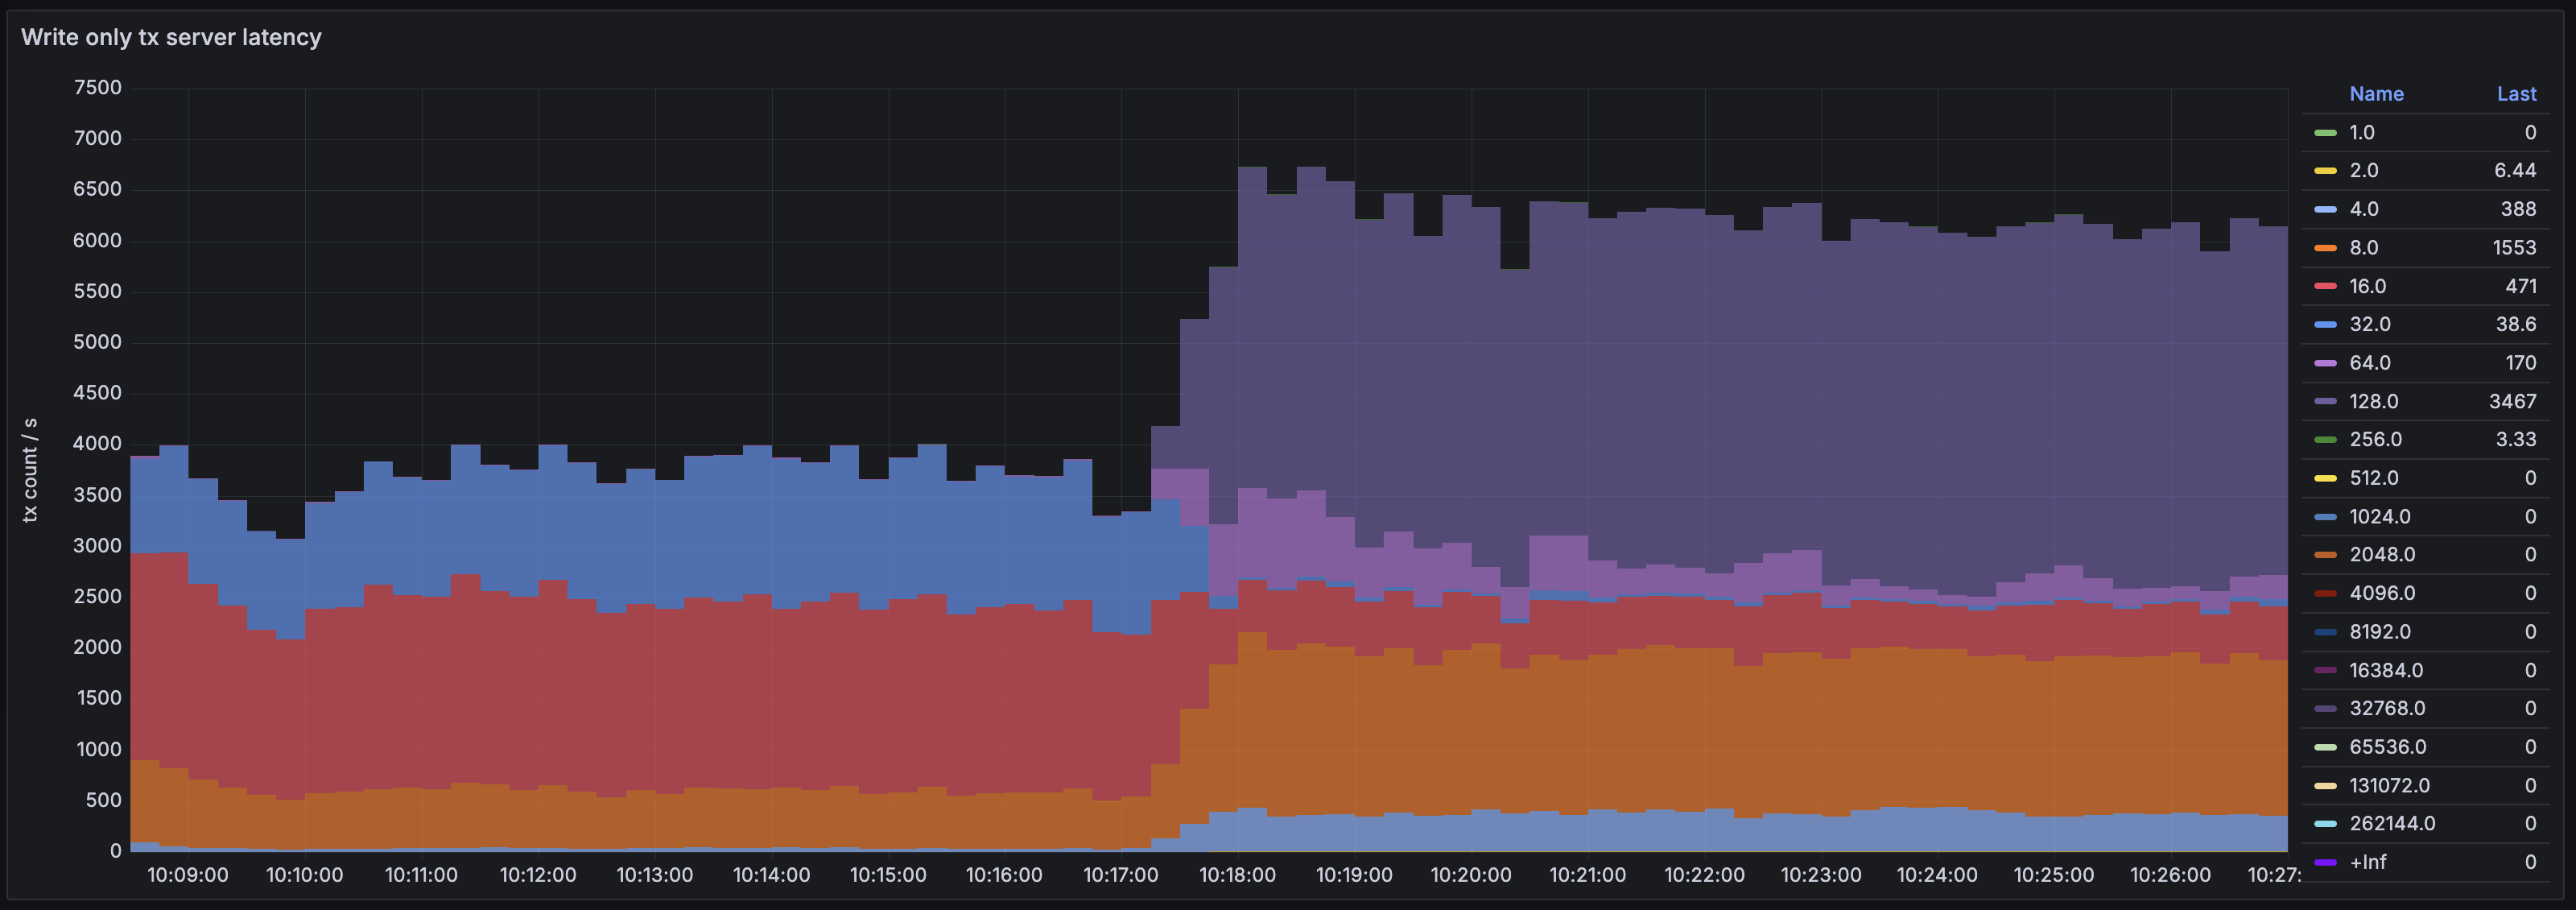Click the Last value 6.44 for 2.0

click(x=2515, y=171)
